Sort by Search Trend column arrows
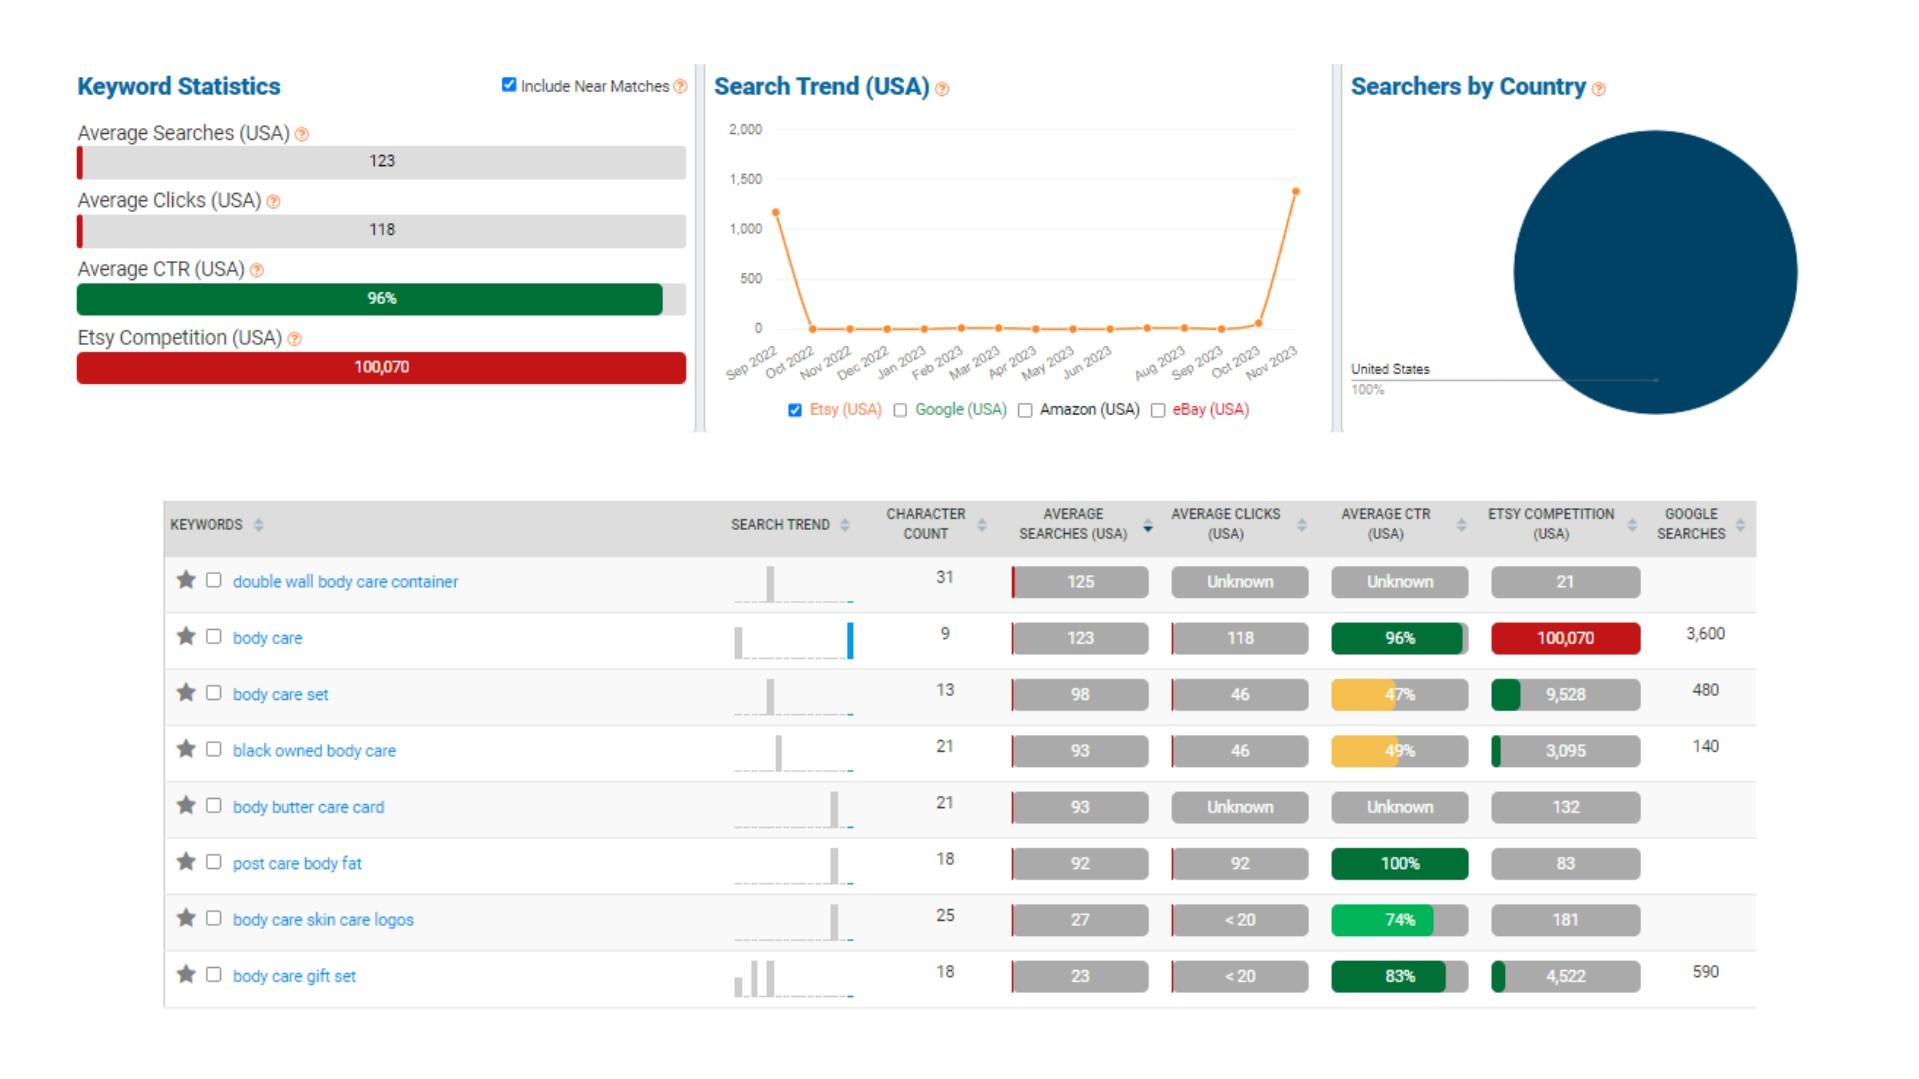1919x1079 pixels. coord(845,525)
